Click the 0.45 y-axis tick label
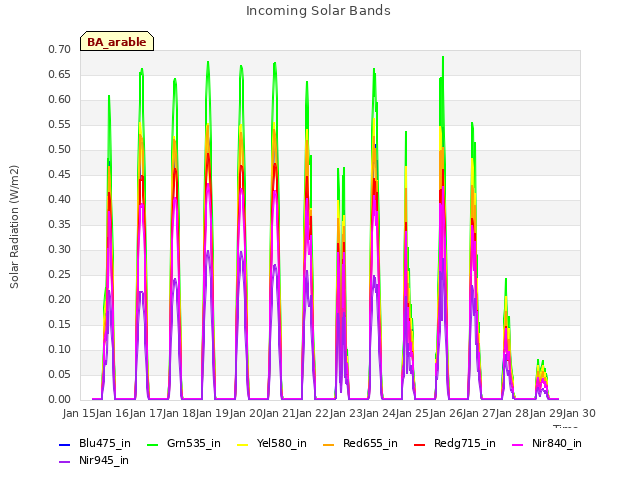Image resolution: width=640 pixels, height=480 pixels. pos(60,175)
